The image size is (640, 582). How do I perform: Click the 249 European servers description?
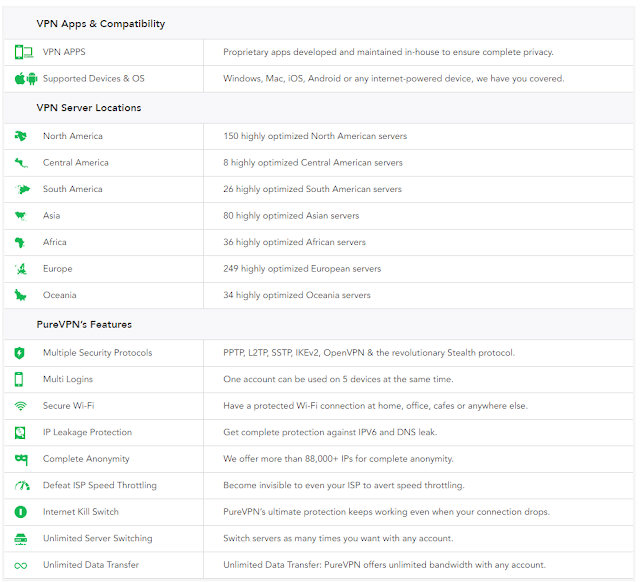[x=302, y=269]
